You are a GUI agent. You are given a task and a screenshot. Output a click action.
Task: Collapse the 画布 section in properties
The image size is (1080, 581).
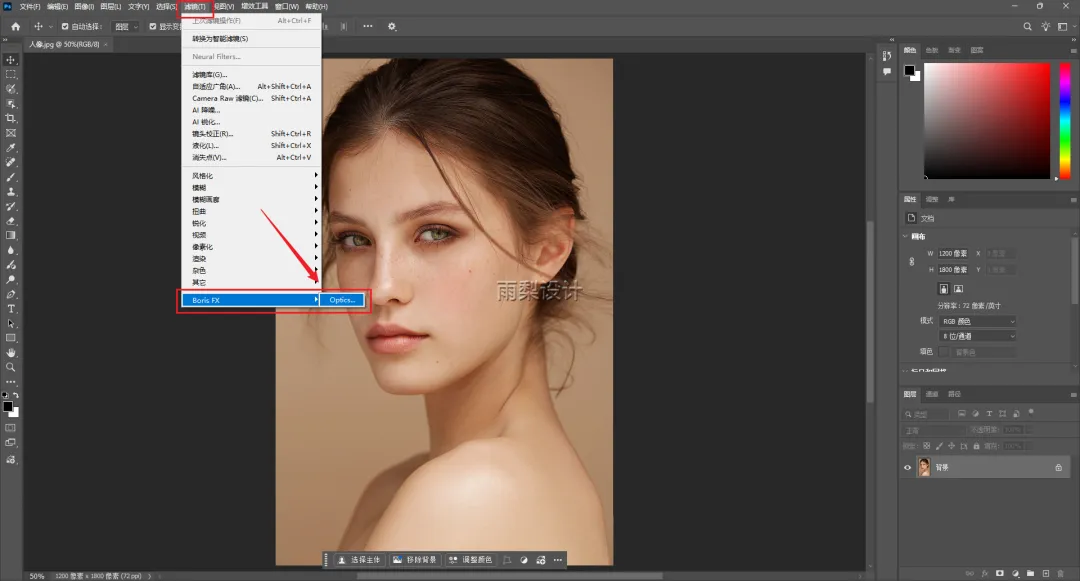pos(907,237)
